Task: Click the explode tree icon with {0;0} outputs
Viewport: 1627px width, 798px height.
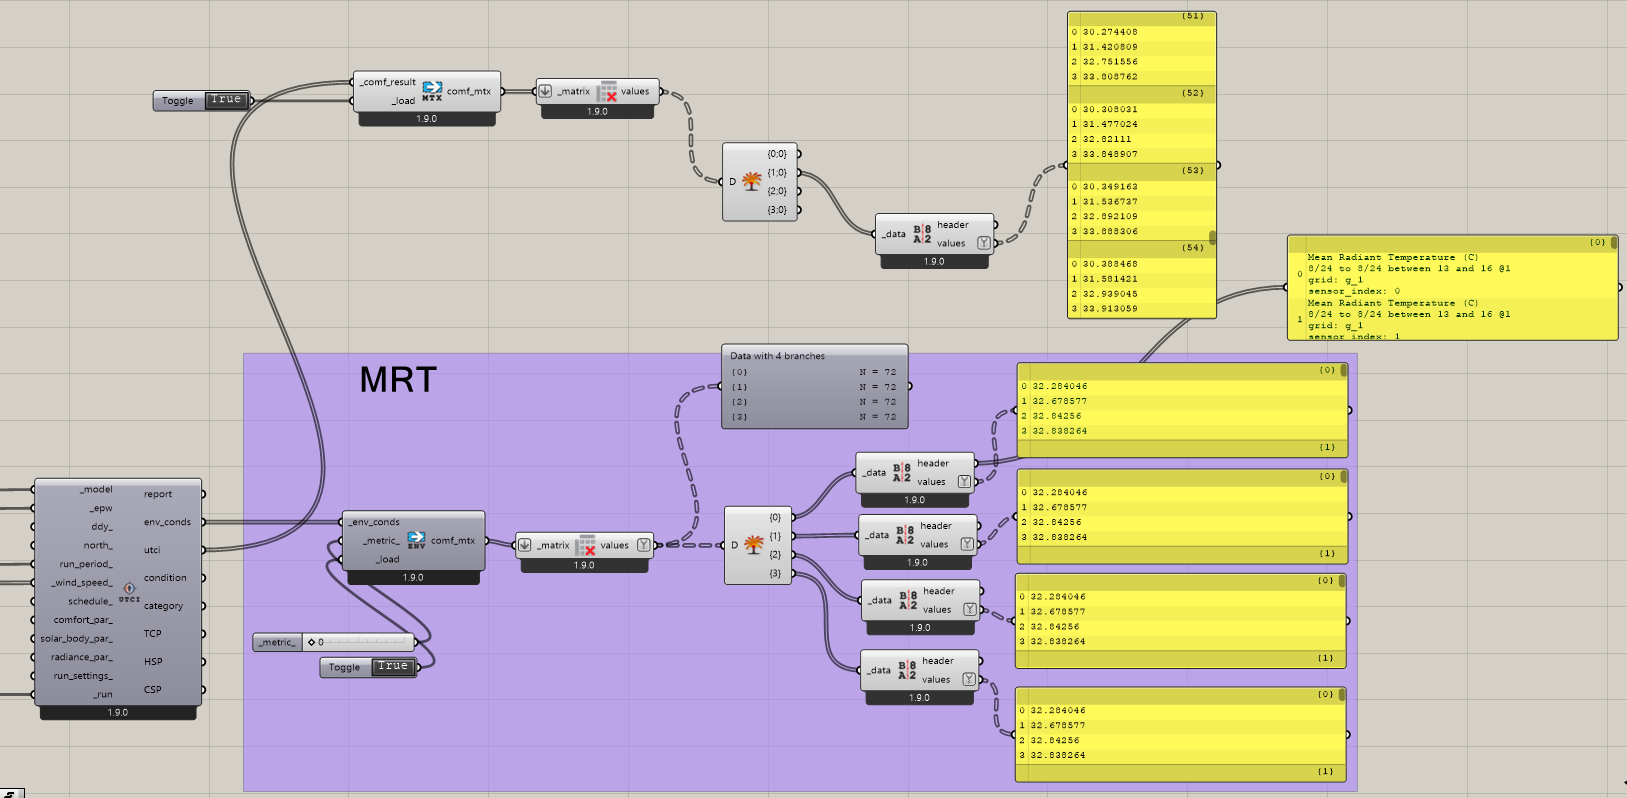Action: click(x=751, y=181)
